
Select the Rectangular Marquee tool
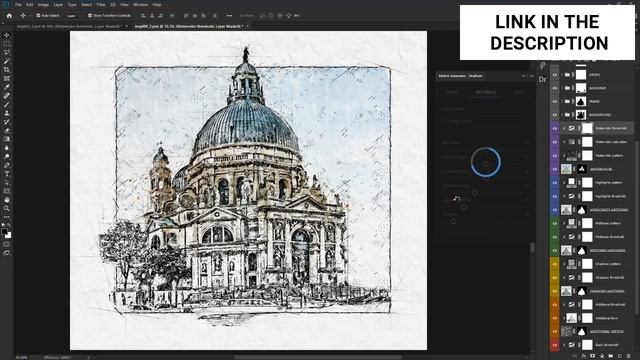tap(7, 44)
